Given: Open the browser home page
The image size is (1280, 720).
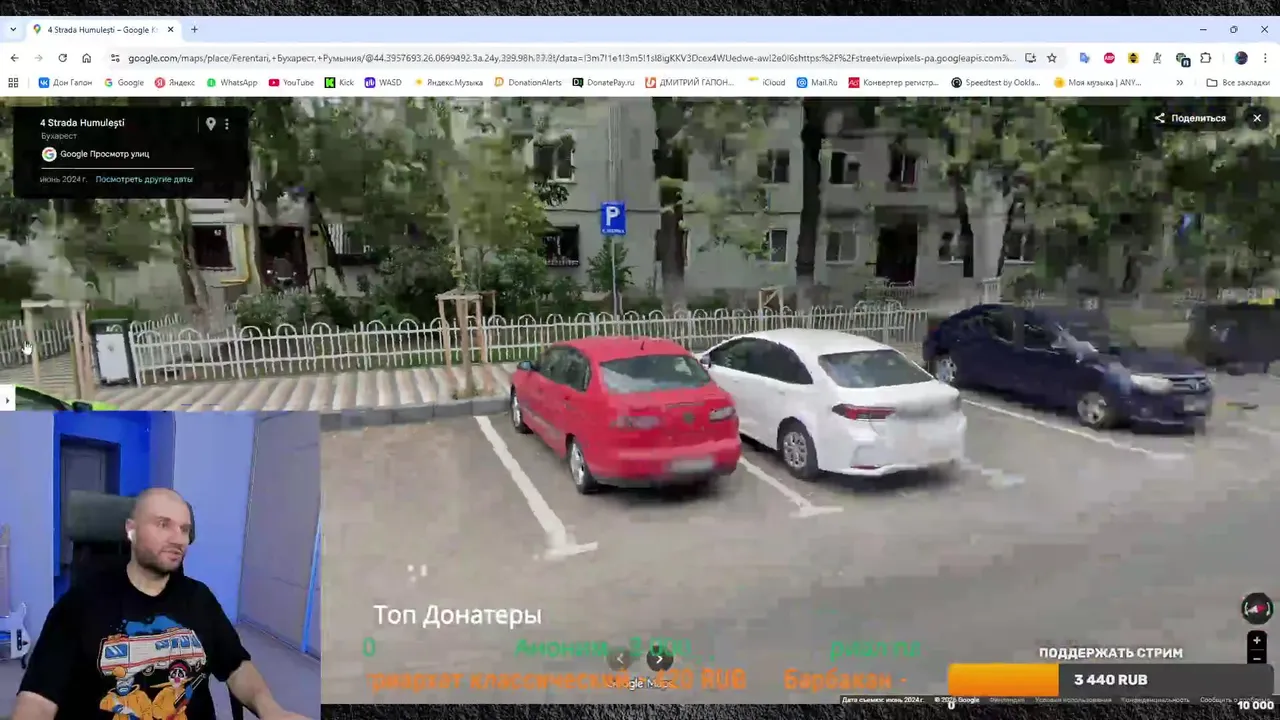Looking at the screenshot, I should point(86,58).
